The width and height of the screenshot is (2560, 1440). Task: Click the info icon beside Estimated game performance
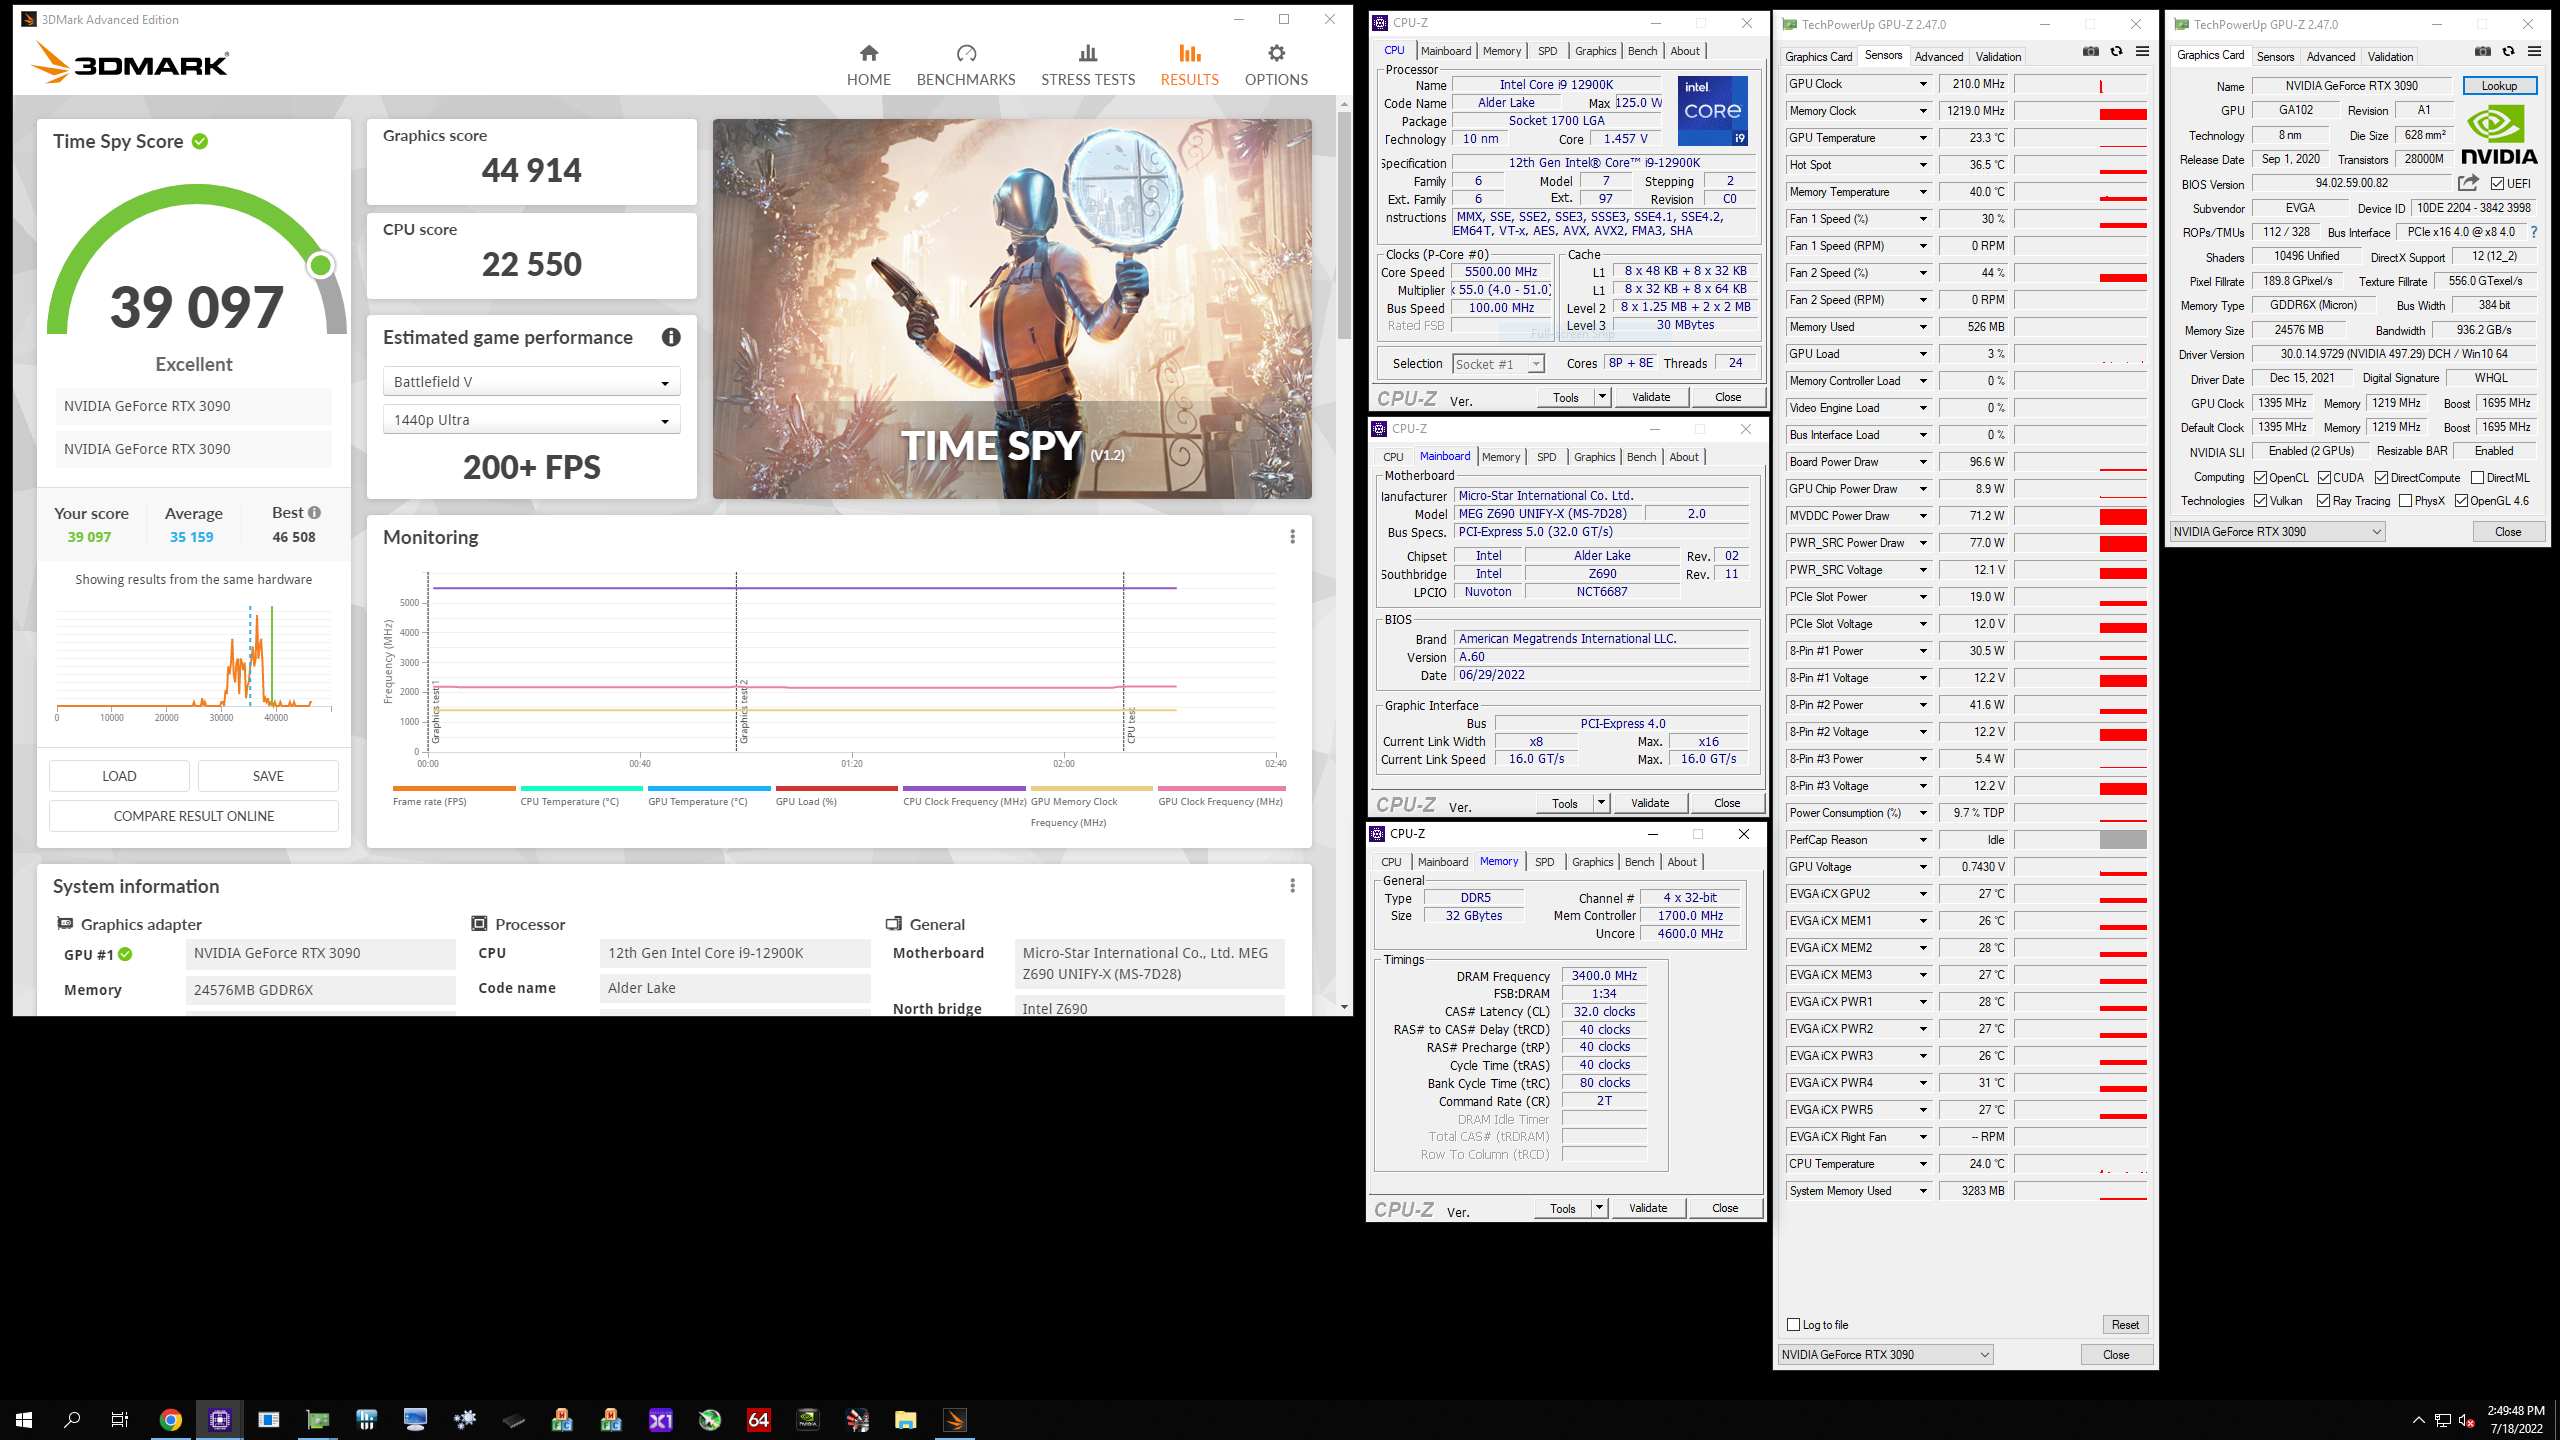[671, 338]
